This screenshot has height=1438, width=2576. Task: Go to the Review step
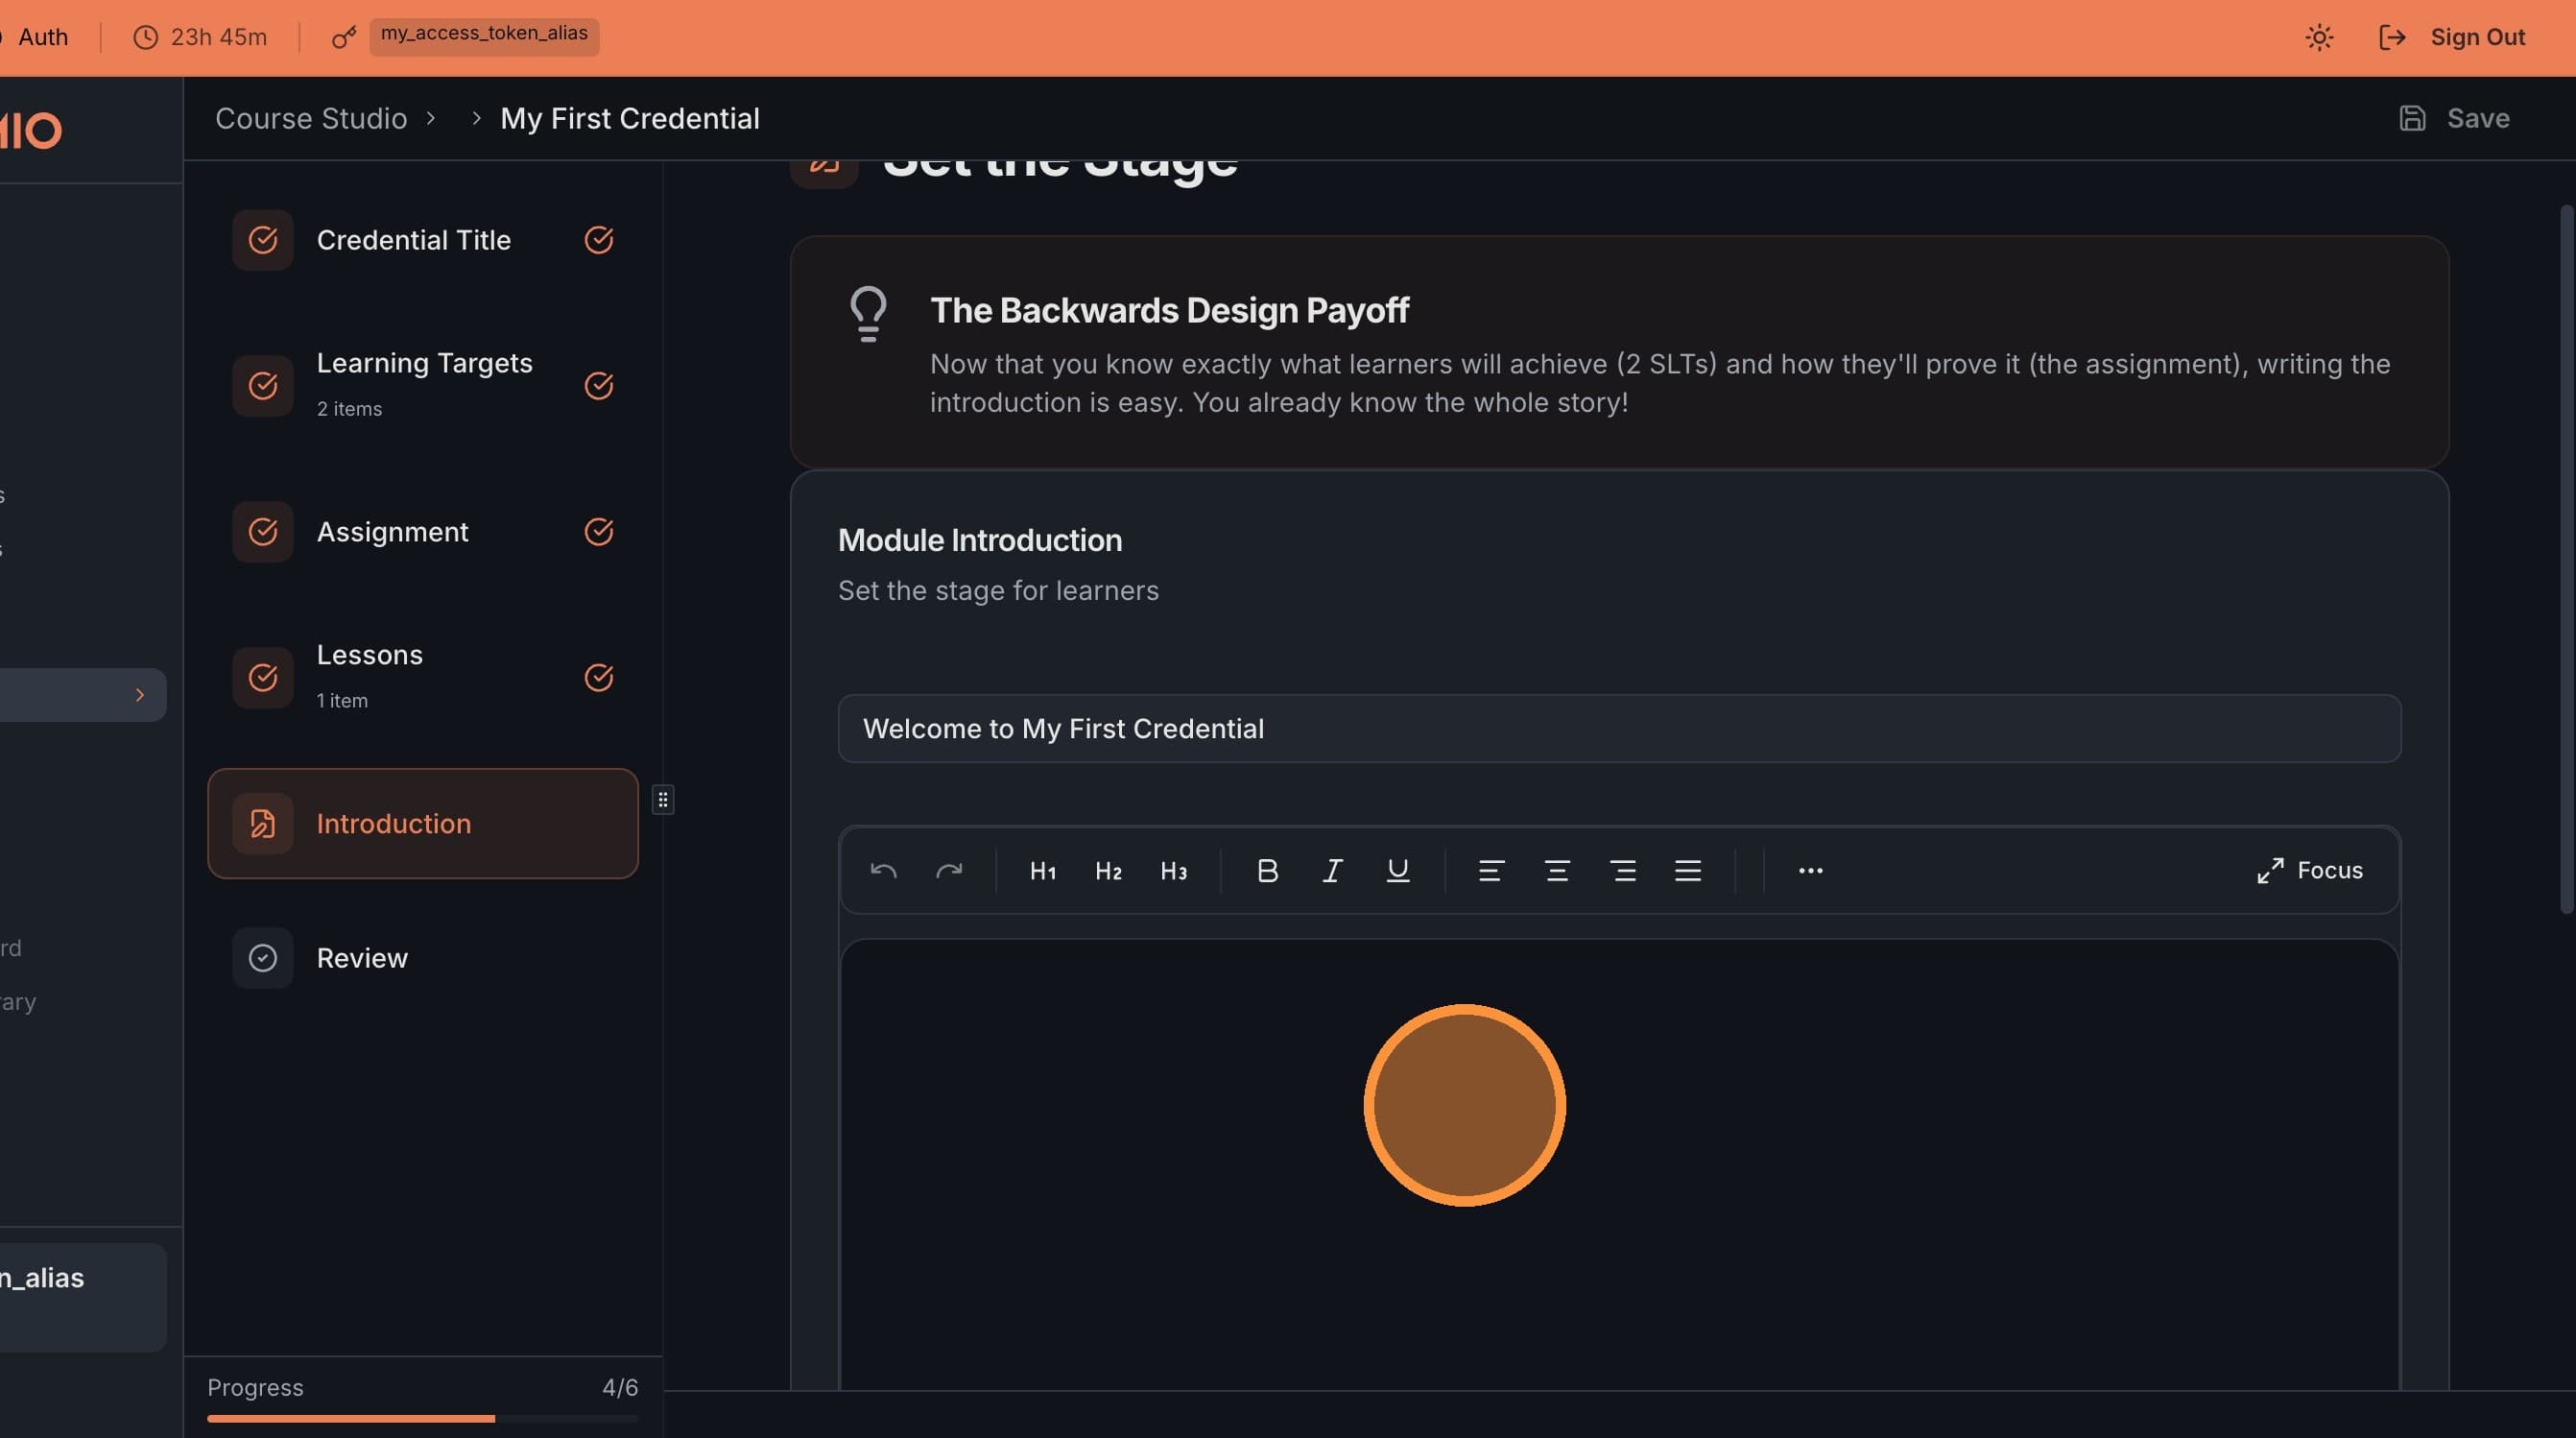click(x=362, y=958)
